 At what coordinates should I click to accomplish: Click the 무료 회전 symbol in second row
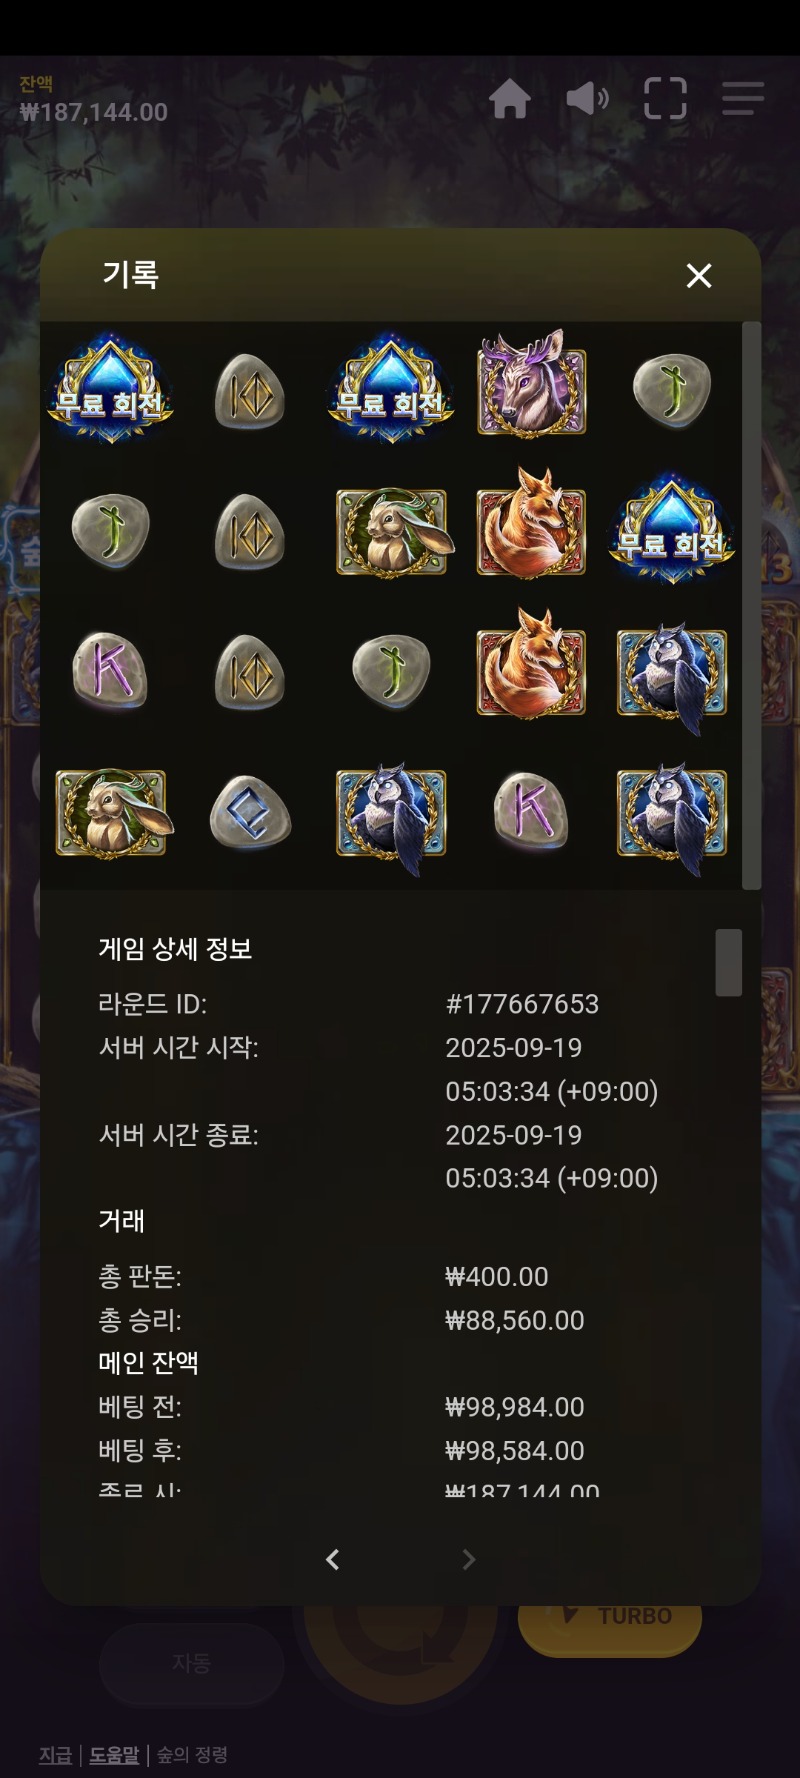(x=672, y=529)
